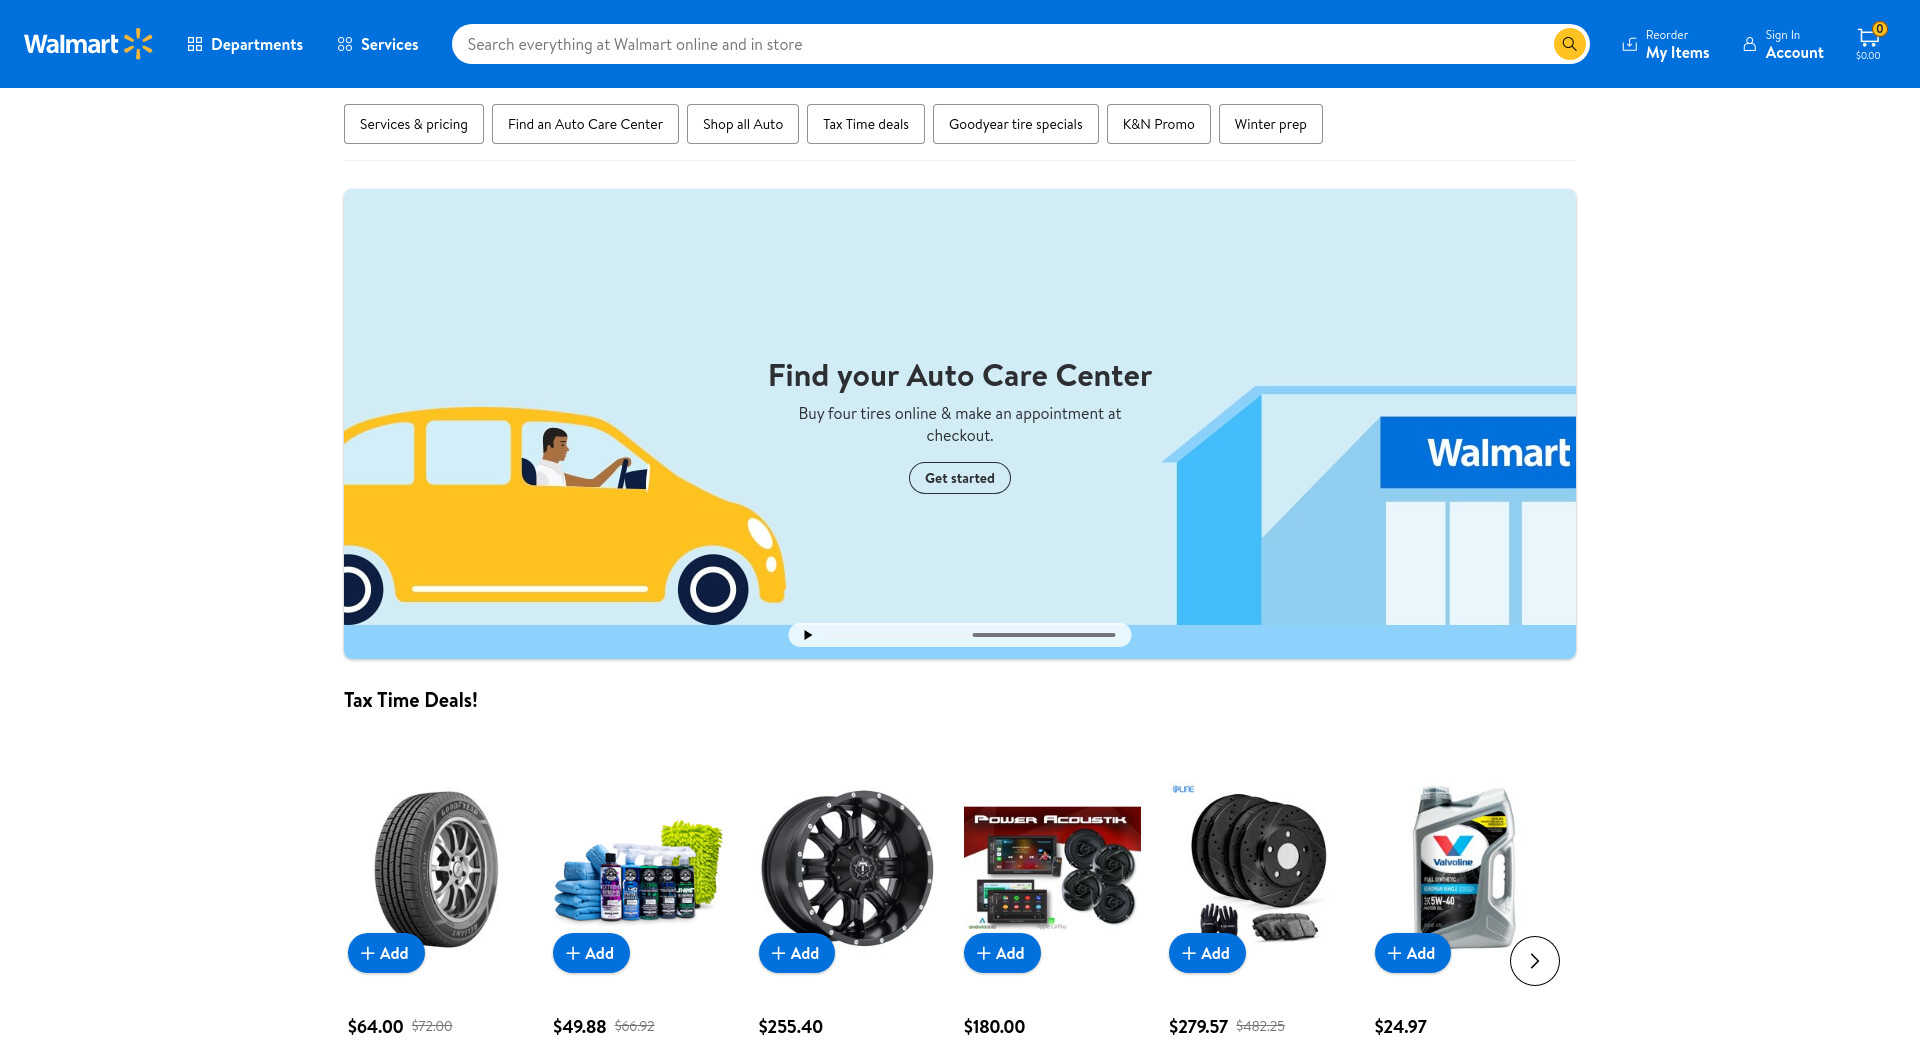This screenshot has height=1040, width=1920.
Task: Select the Tax Time deals tab
Action: [x=866, y=124]
